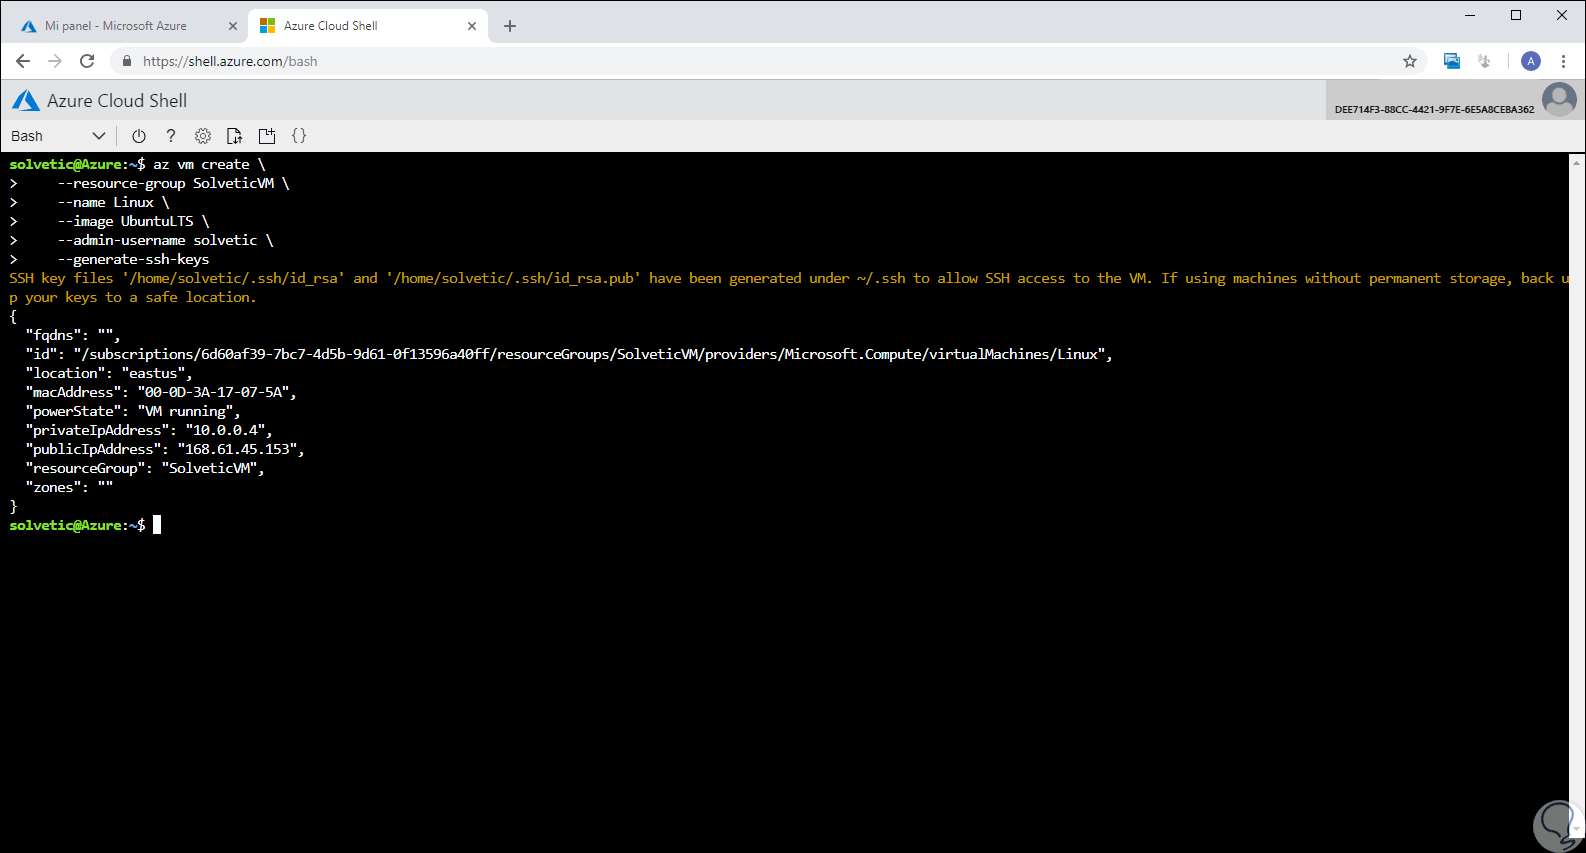Screen dimensions: 1586x853
Task: Click the blue monitor extension icon
Action: click(x=1452, y=61)
